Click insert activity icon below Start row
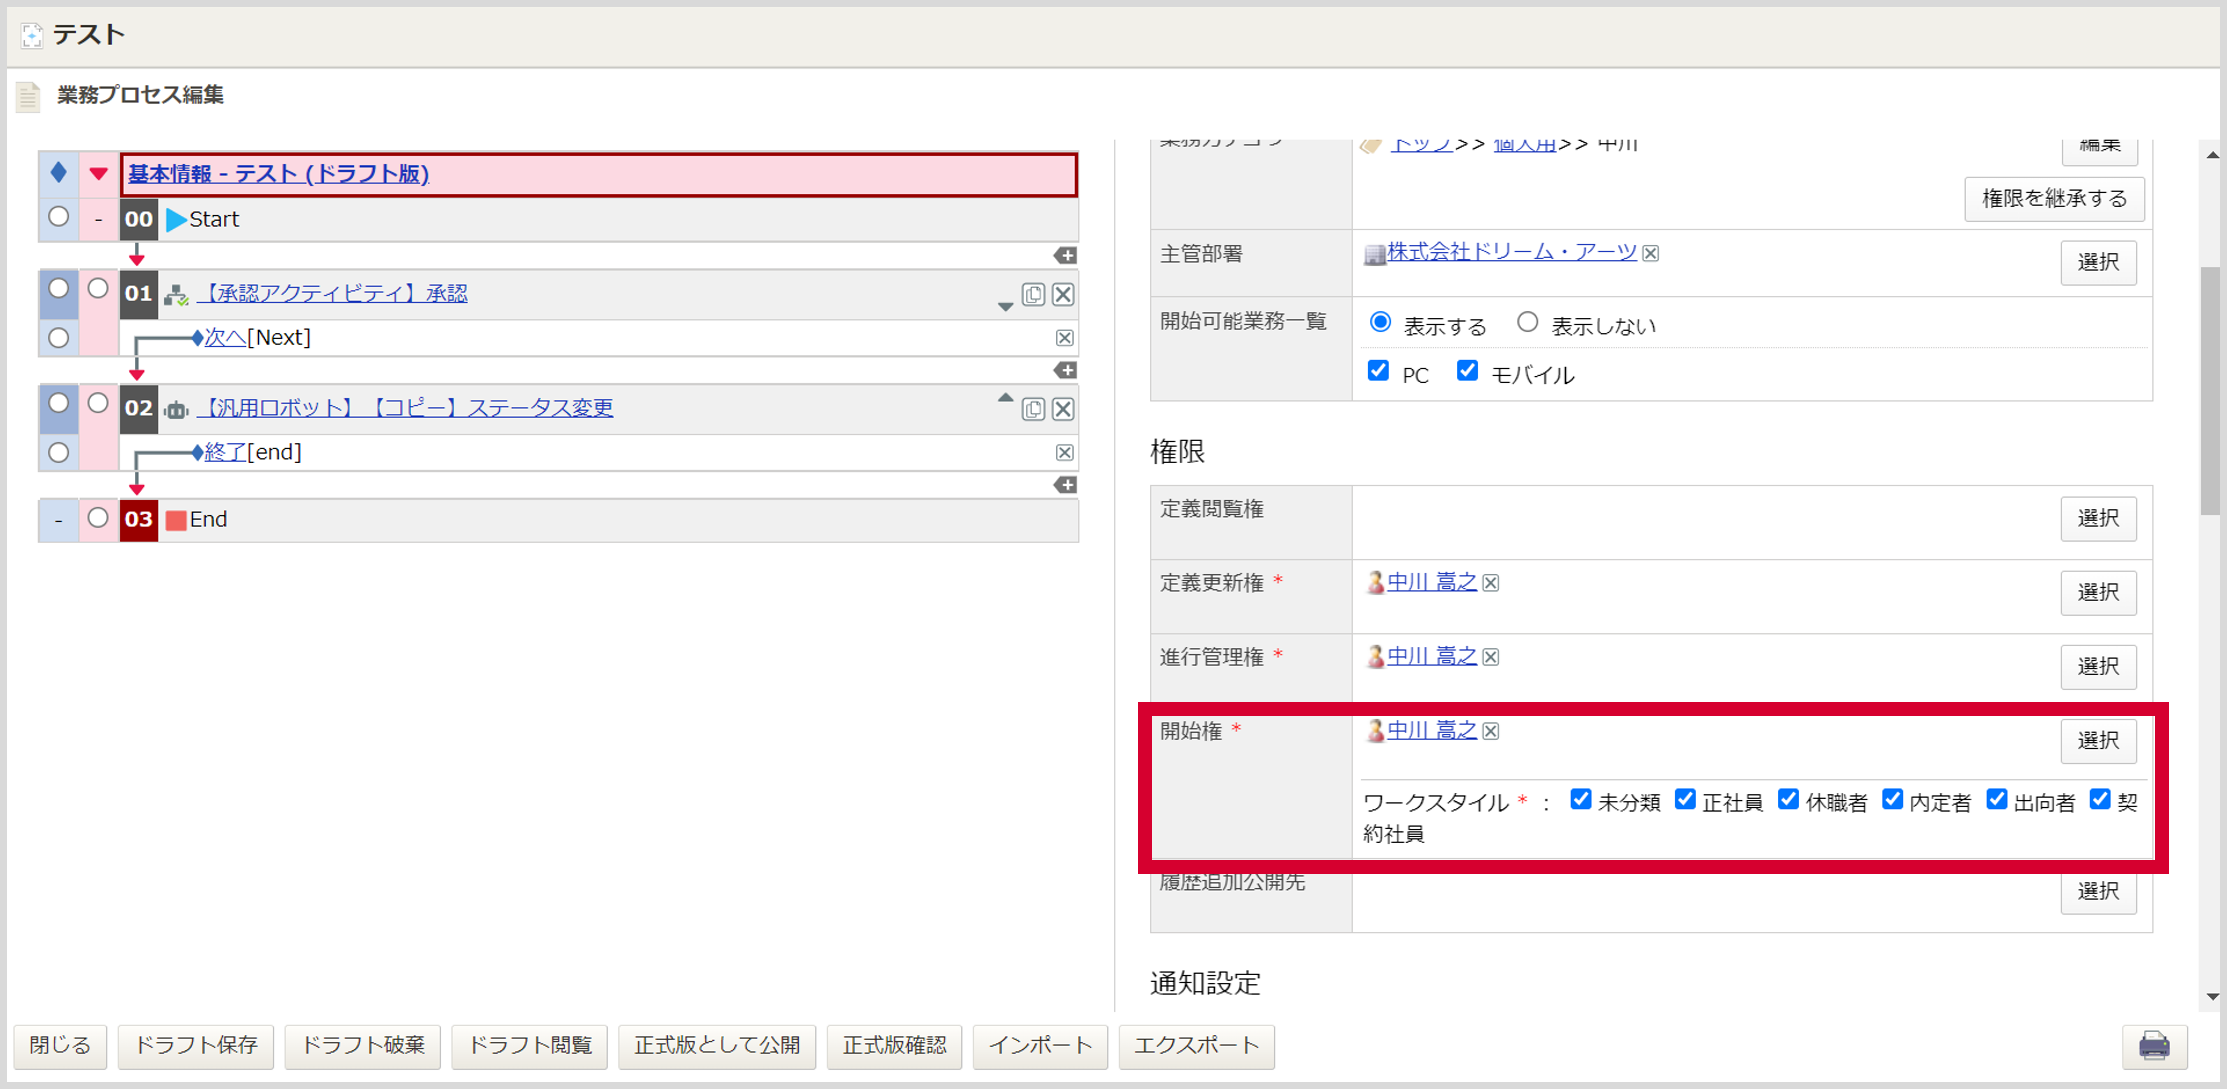 (x=1065, y=256)
